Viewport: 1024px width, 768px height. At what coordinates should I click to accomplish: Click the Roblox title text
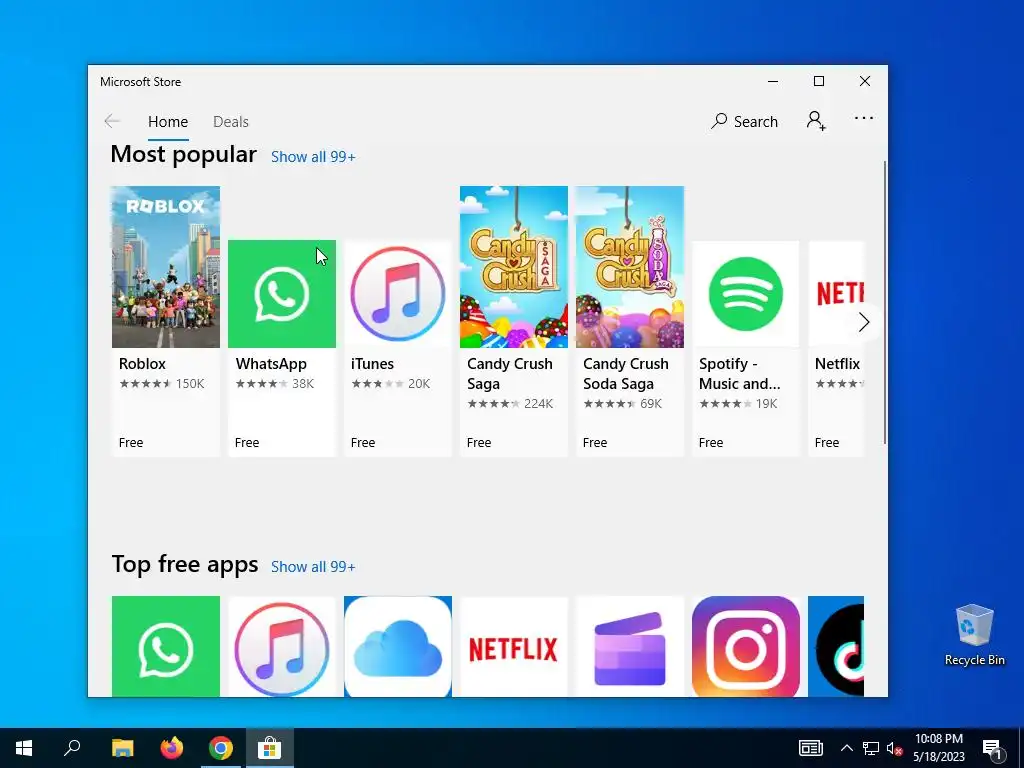click(142, 364)
